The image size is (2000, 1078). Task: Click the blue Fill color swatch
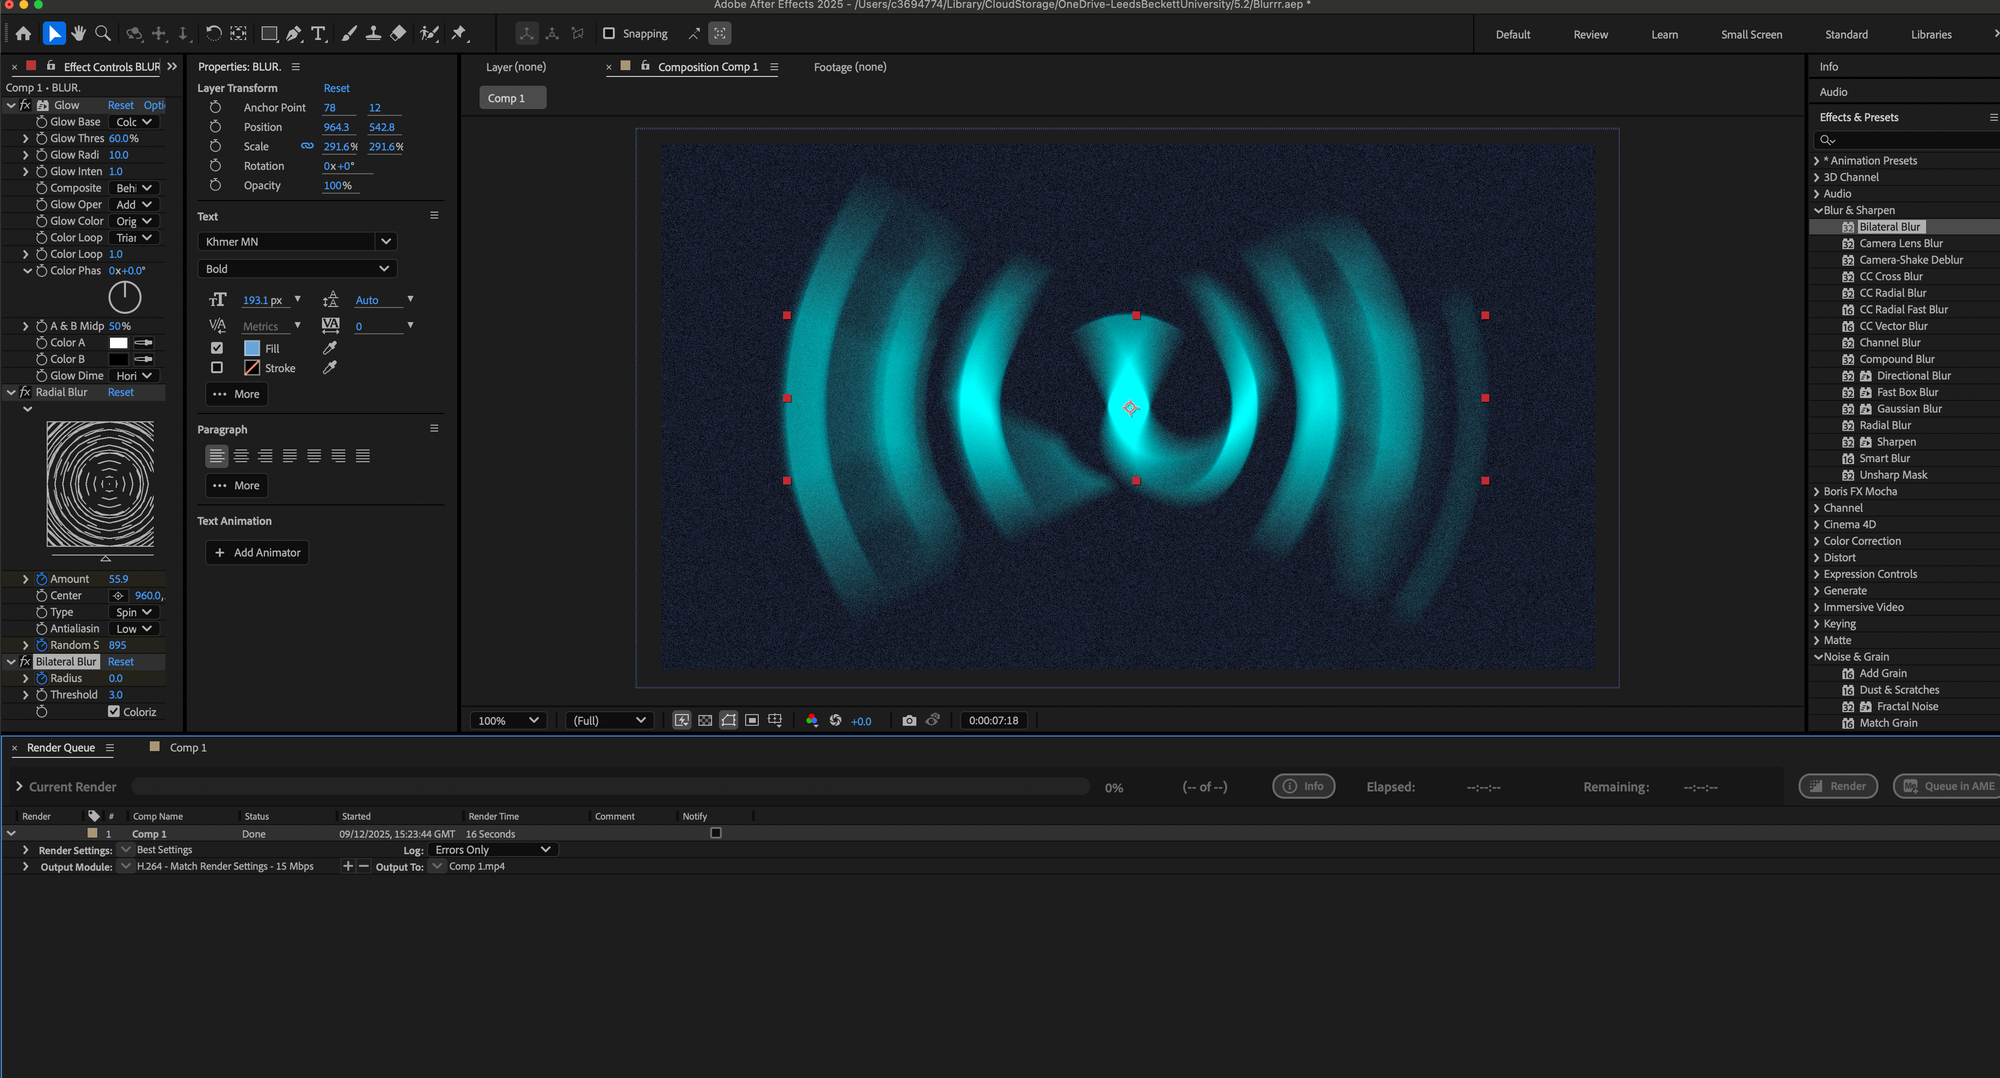252,349
